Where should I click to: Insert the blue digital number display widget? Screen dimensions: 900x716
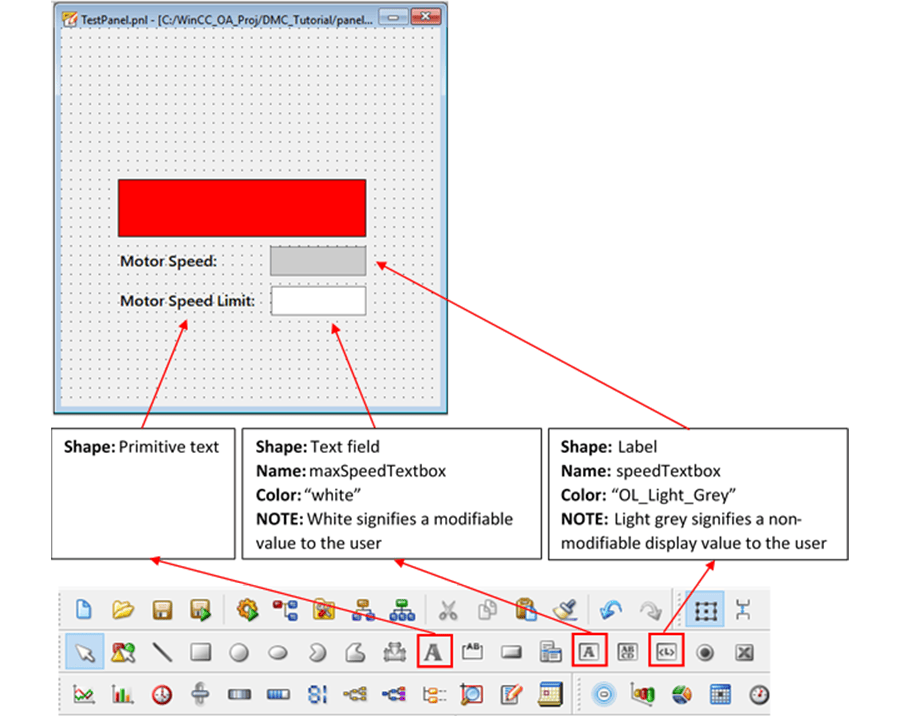coord(317,695)
